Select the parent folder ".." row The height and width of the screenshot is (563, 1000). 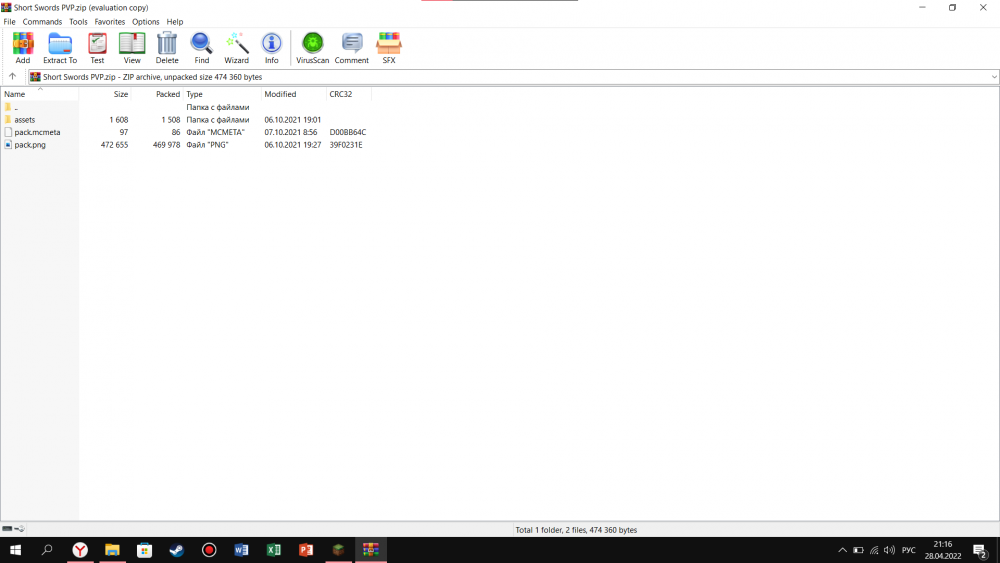[x=186, y=107]
